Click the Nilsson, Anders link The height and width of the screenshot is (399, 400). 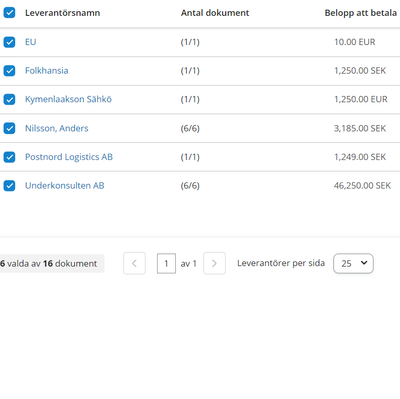(x=57, y=128)
